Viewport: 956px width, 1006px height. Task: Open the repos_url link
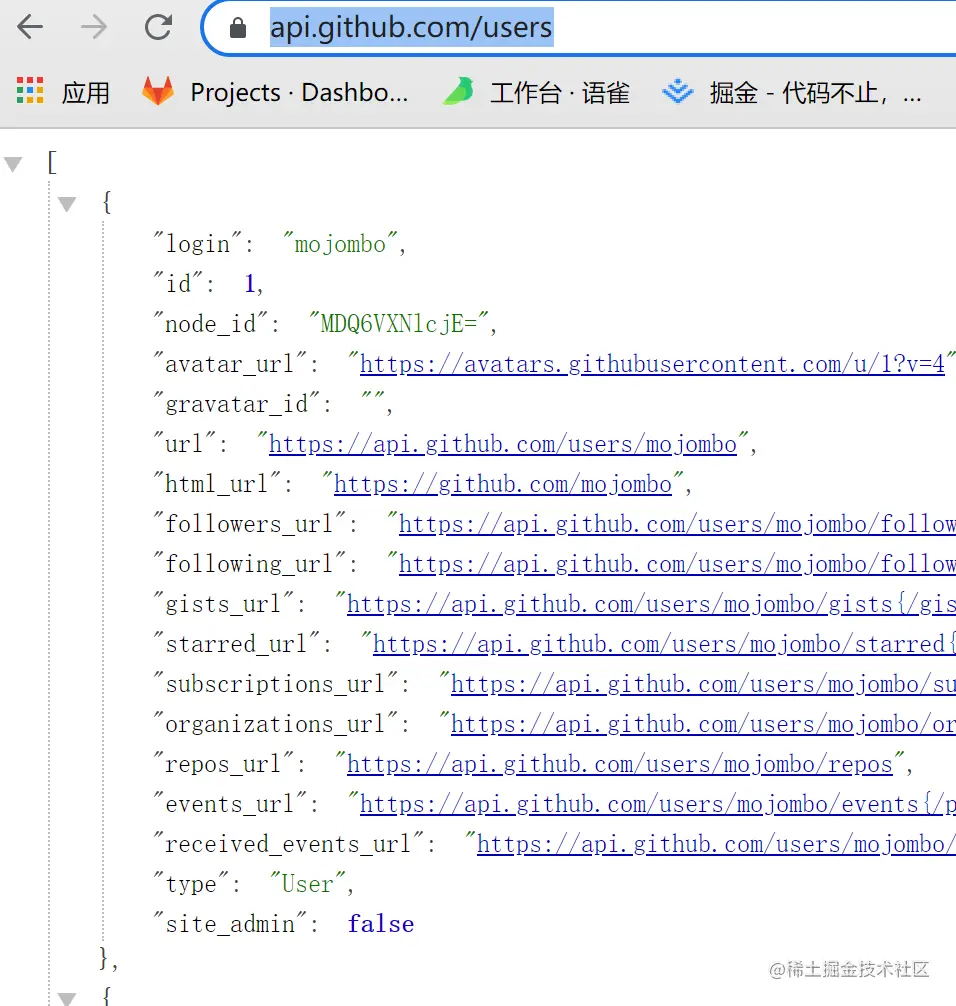(x=620, y=764)
